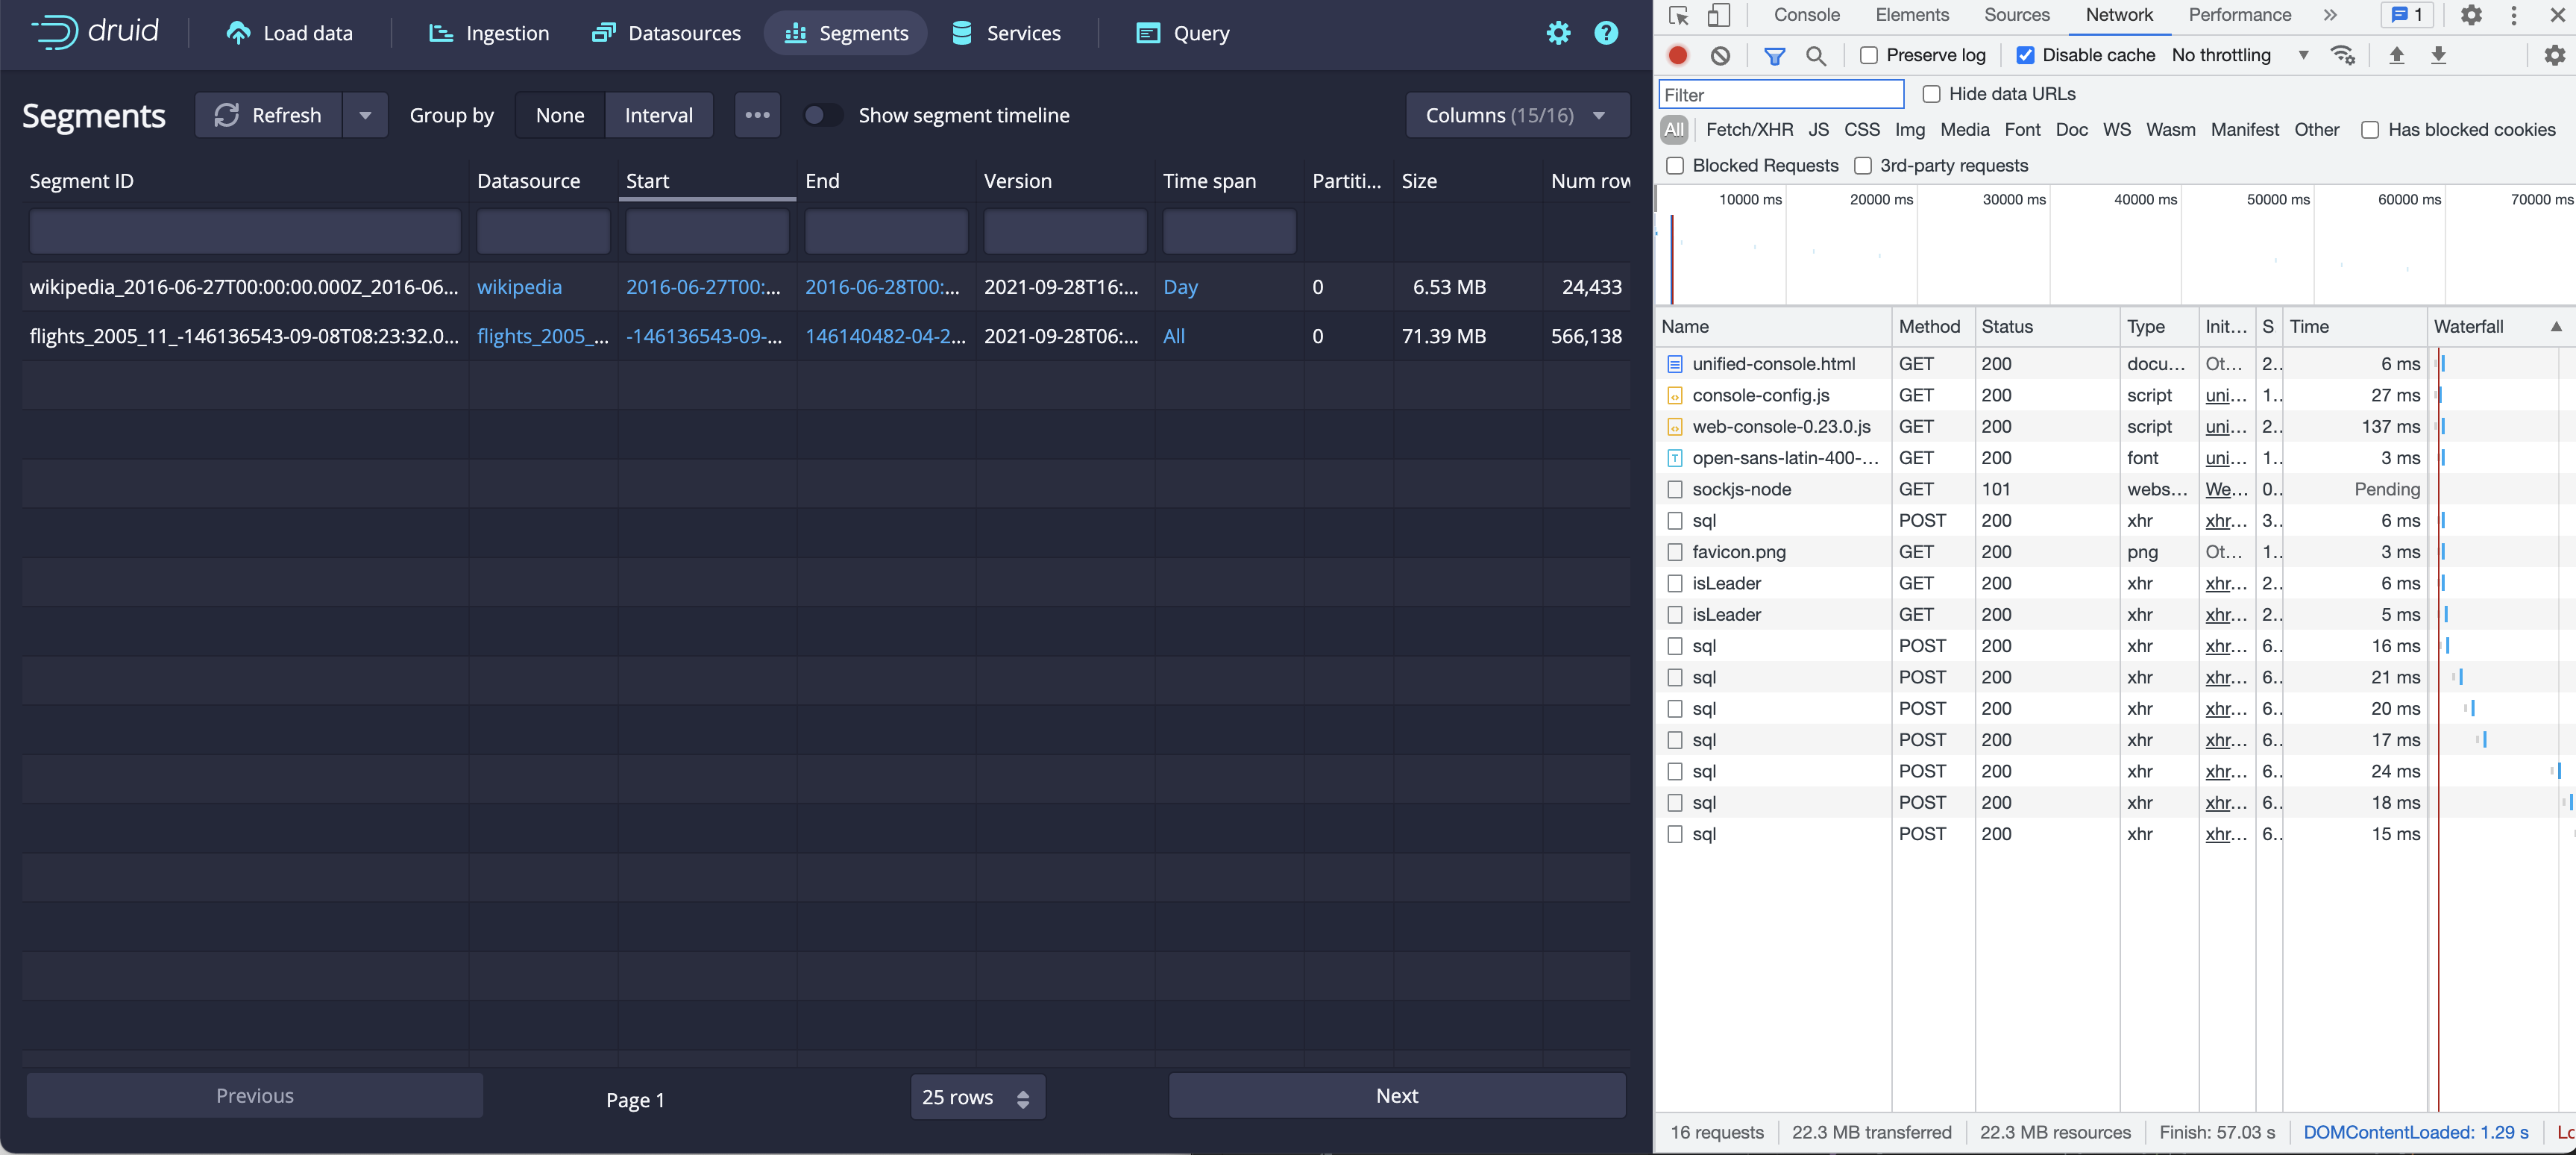
Task: Open the No throttling dropdown
Action: click(2238, 56)
